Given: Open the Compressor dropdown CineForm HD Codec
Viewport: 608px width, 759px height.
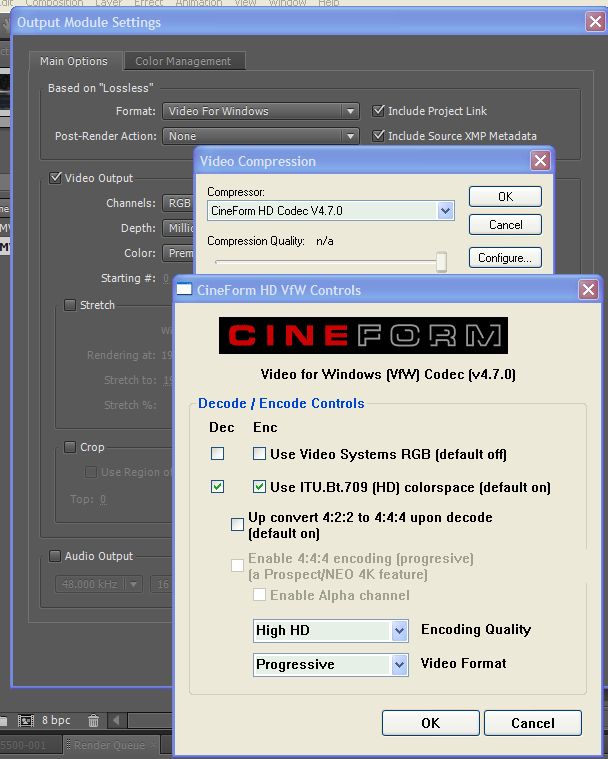Looking at the screenshot, I should coord(331,211).
